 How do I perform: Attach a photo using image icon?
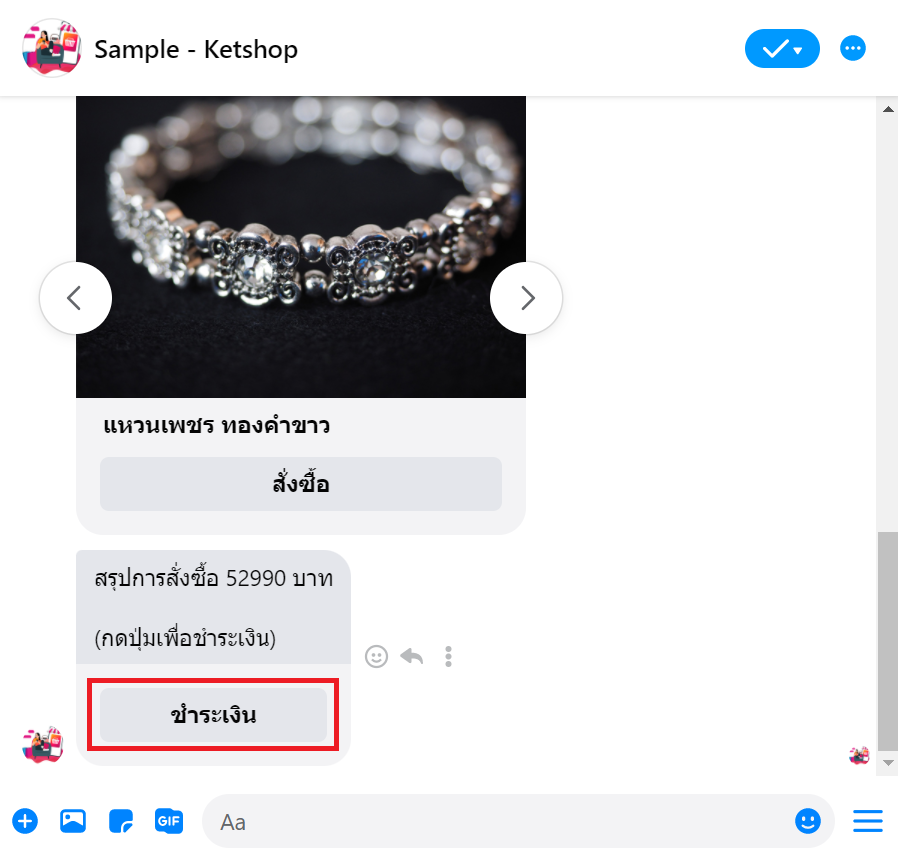pyautogui.click(x=73, y=821)
